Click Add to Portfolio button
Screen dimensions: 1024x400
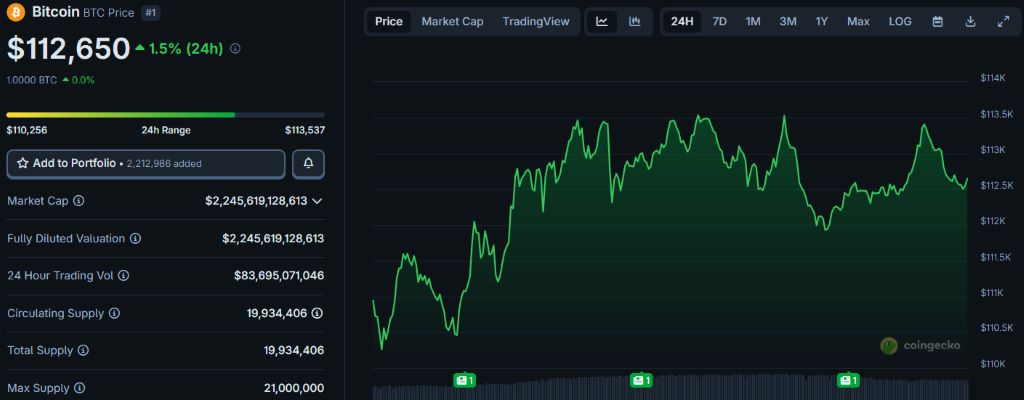click(146, 163)
